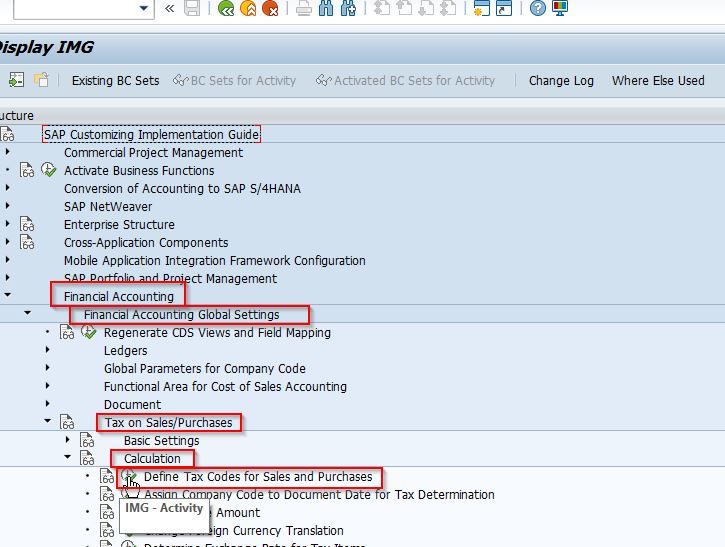Screen dimensions: 725x547
Task: Open documentation icon for Assign Company Code row
Action: (107, 494)
